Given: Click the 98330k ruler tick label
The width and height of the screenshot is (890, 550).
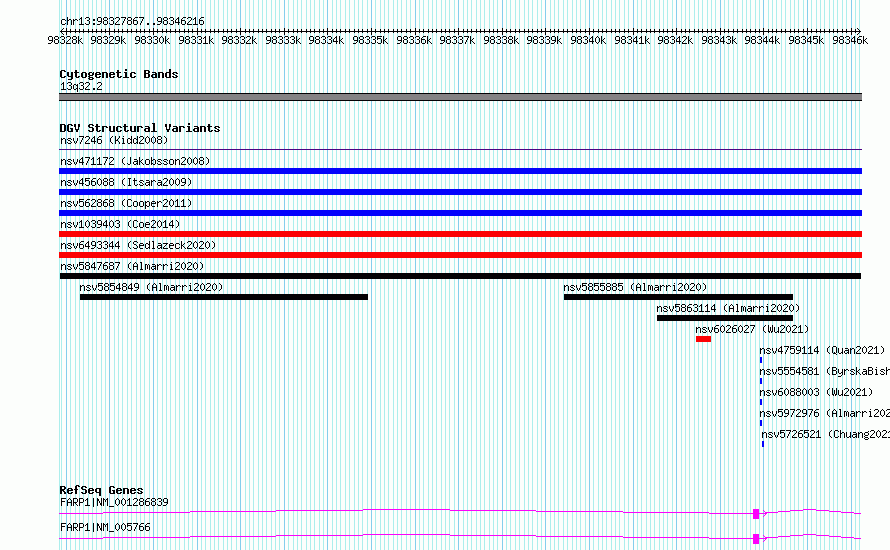Looking at the screenshot, I should pyautogui.click(x=152, y=40).
